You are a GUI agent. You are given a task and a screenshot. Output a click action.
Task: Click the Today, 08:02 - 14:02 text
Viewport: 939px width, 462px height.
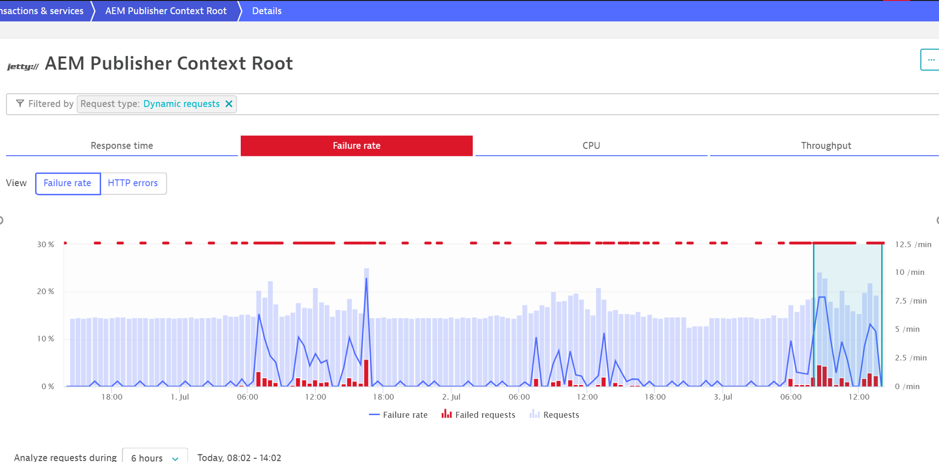(239, 457)
